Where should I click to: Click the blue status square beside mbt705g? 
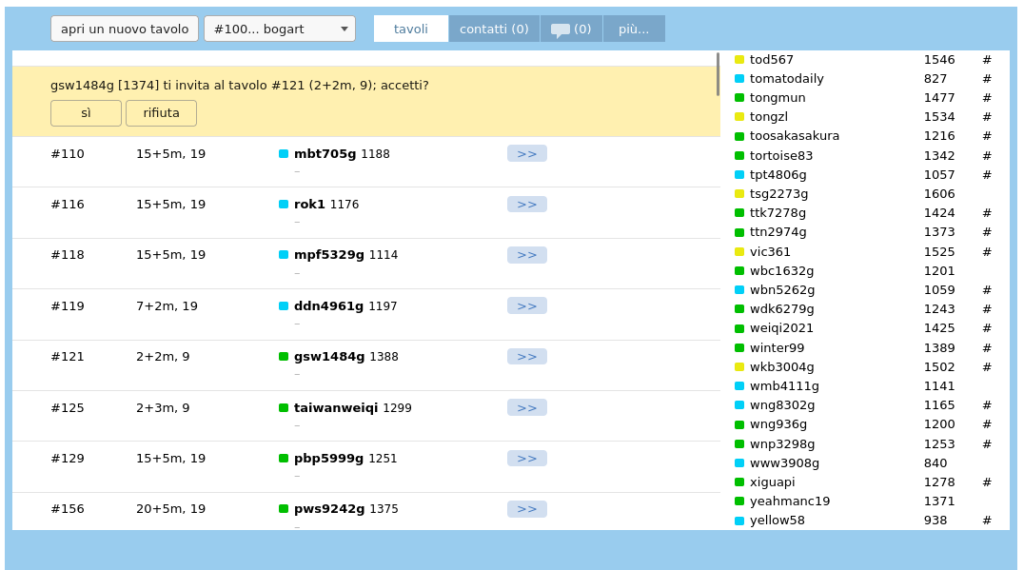284,154
